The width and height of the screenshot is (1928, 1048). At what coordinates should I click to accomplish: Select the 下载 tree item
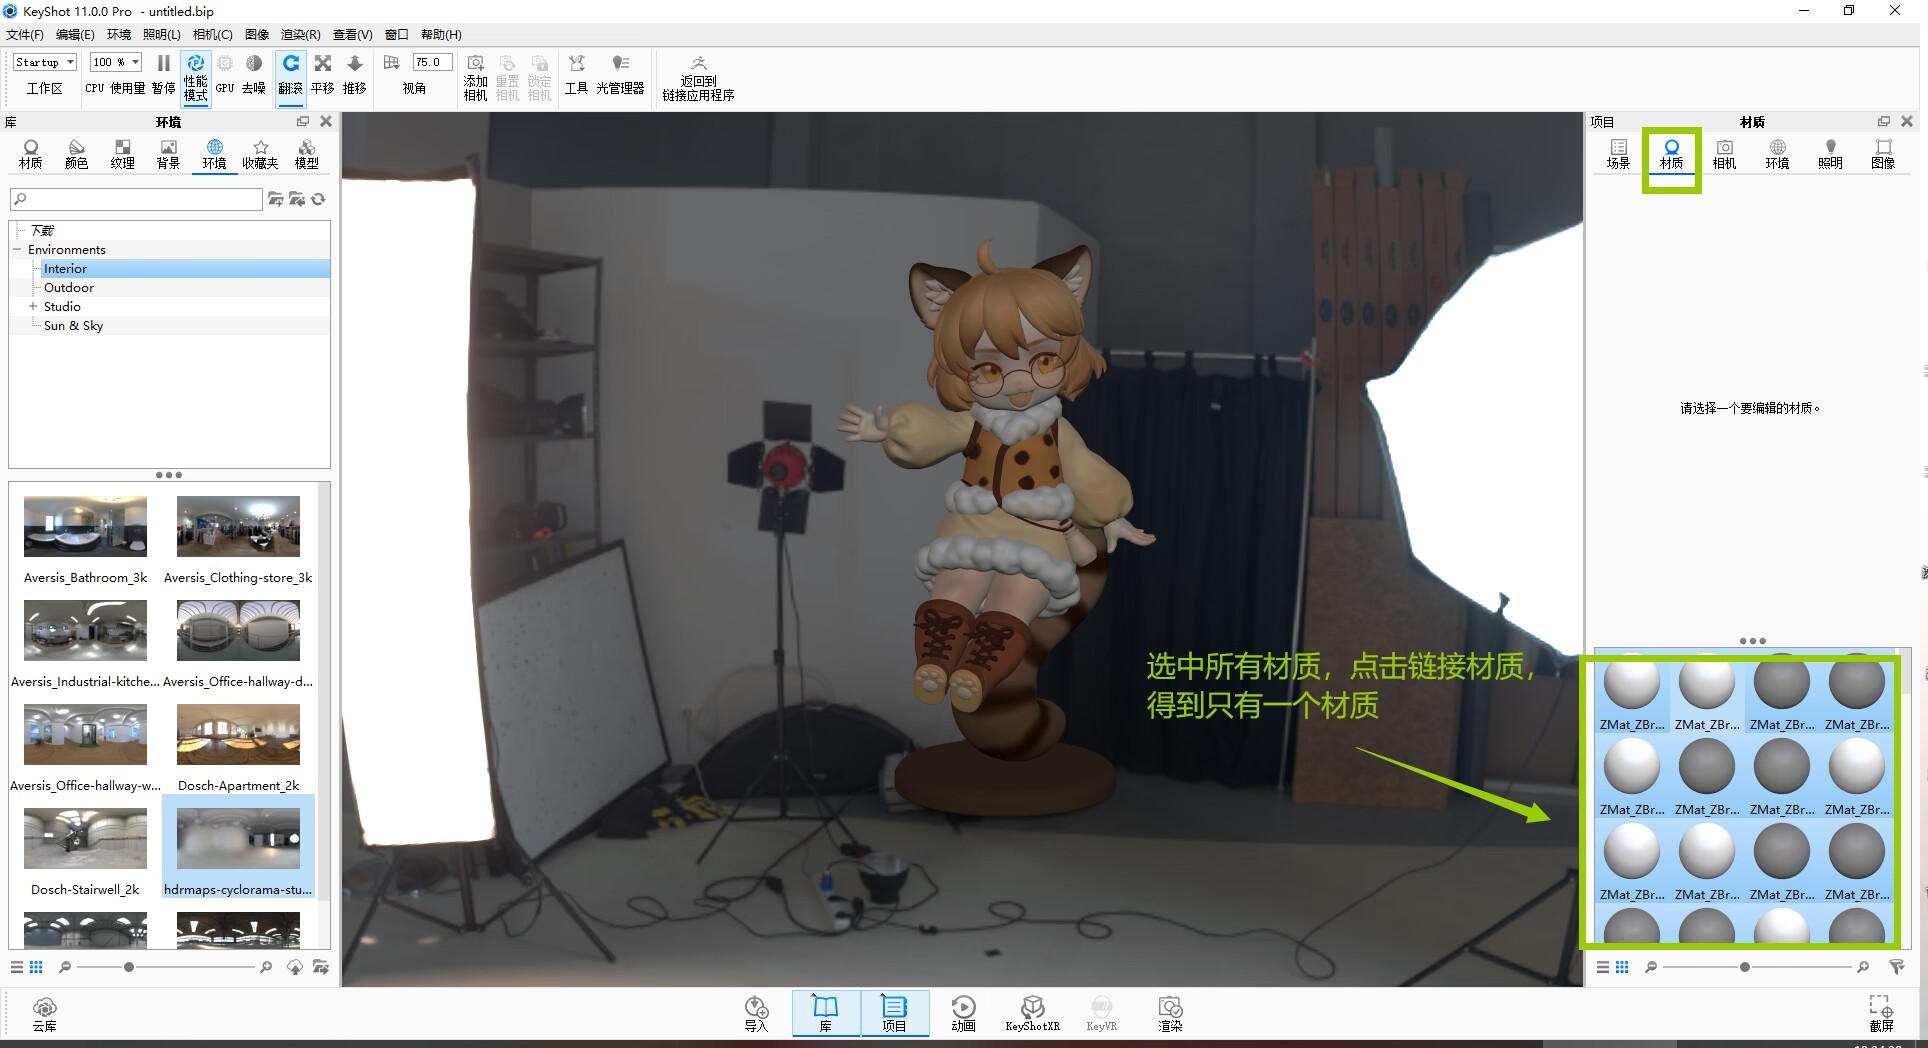[x=42, y=230]
